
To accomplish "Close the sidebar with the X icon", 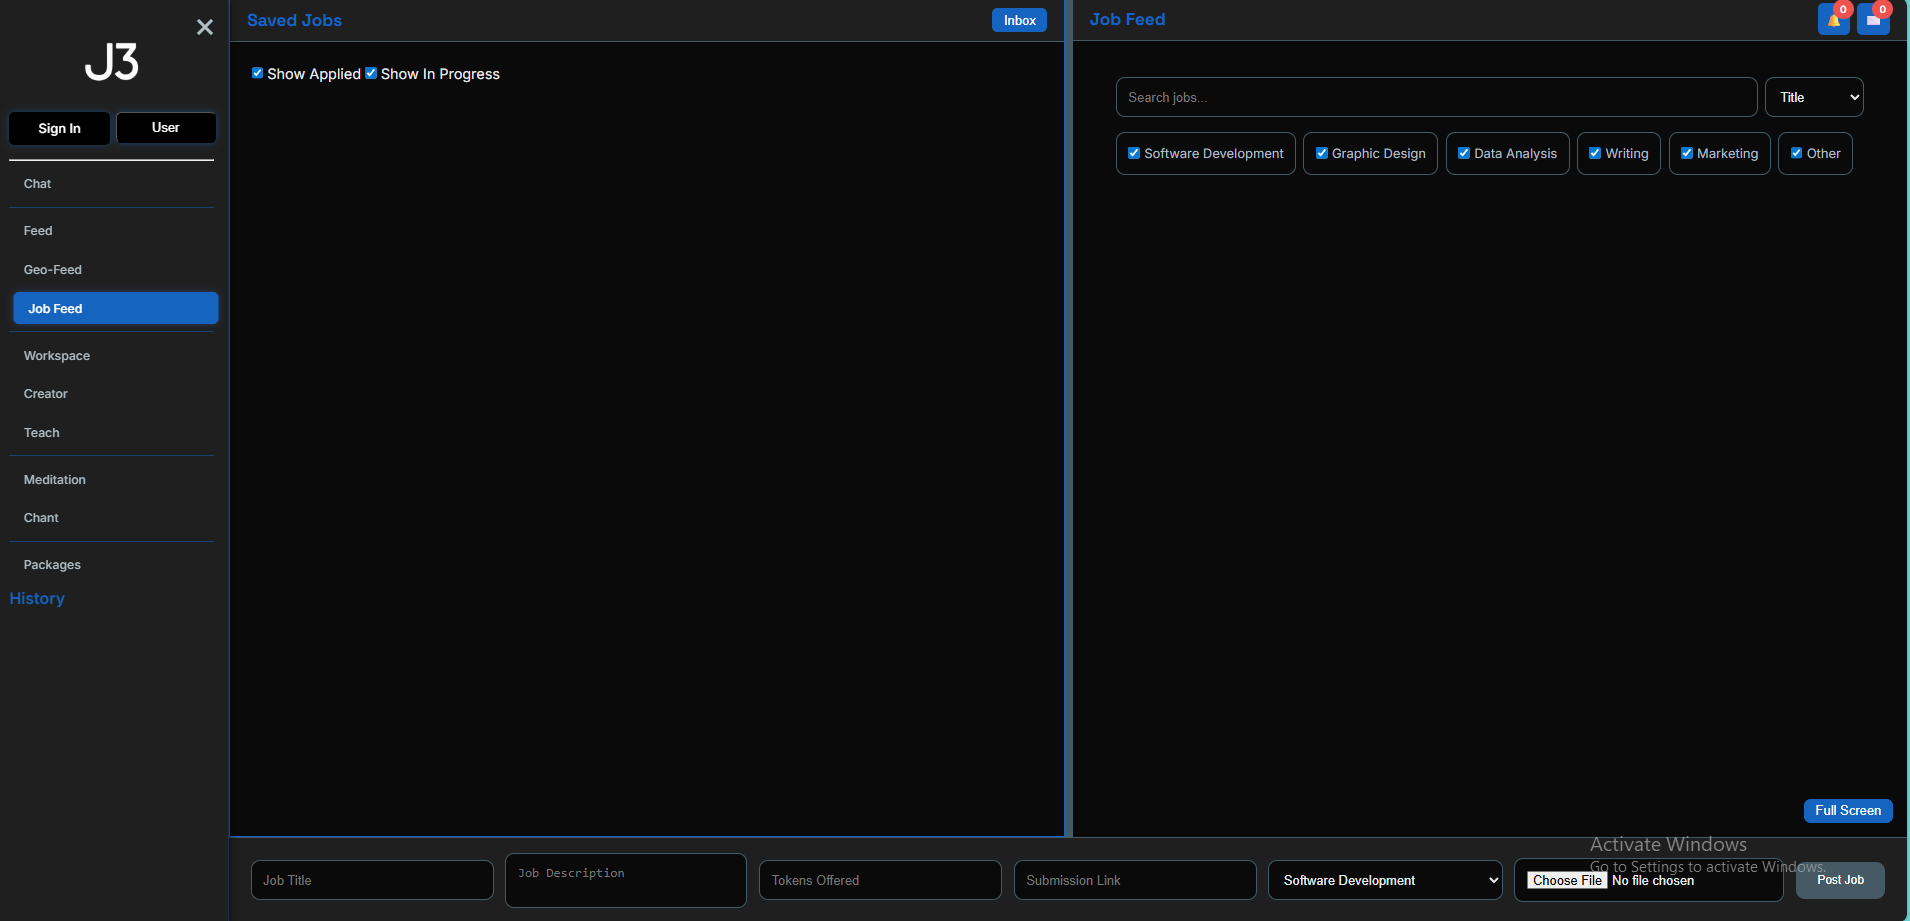I will [205, 27].
